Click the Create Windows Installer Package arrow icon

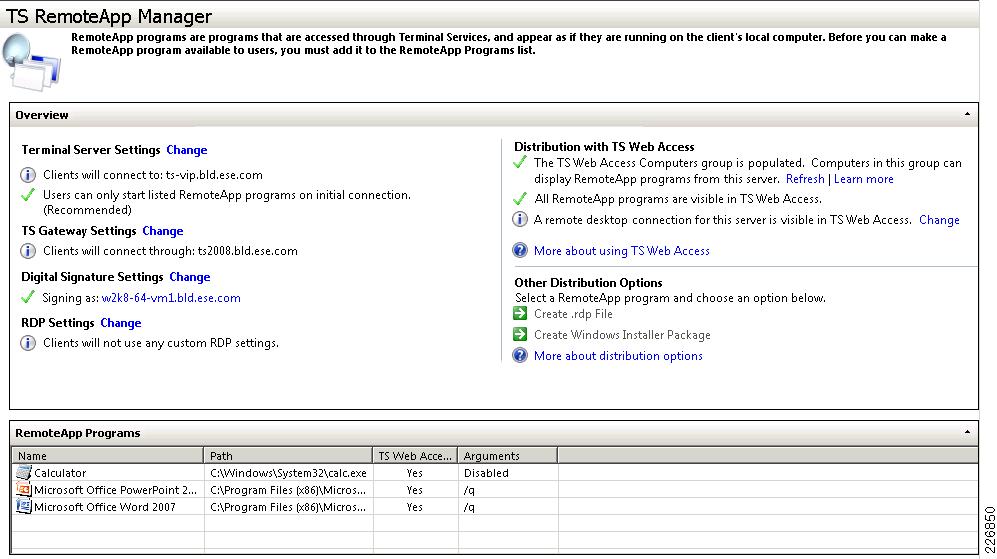point(520,335)
